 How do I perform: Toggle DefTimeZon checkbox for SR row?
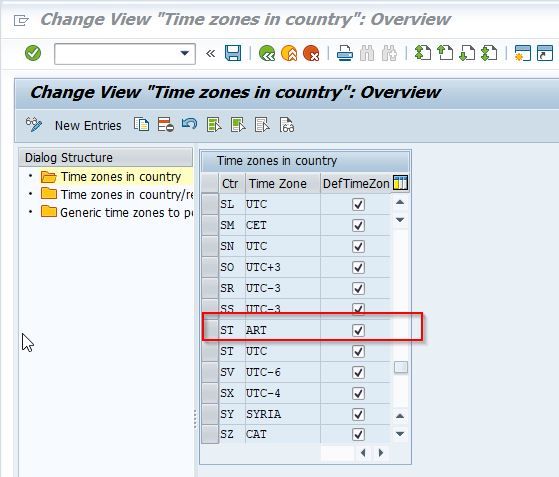click(358, 288)
